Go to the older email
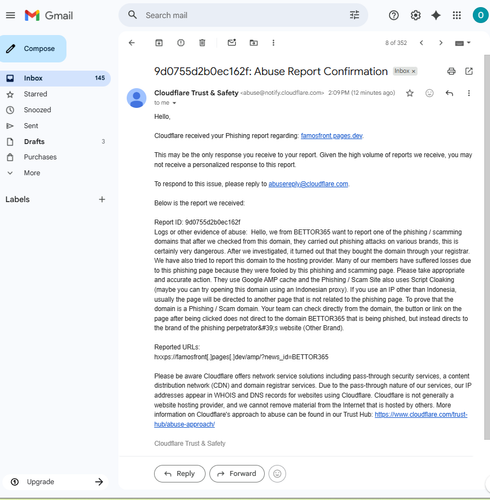The height and width of the screenshot is (500, 490). (441, 43)
